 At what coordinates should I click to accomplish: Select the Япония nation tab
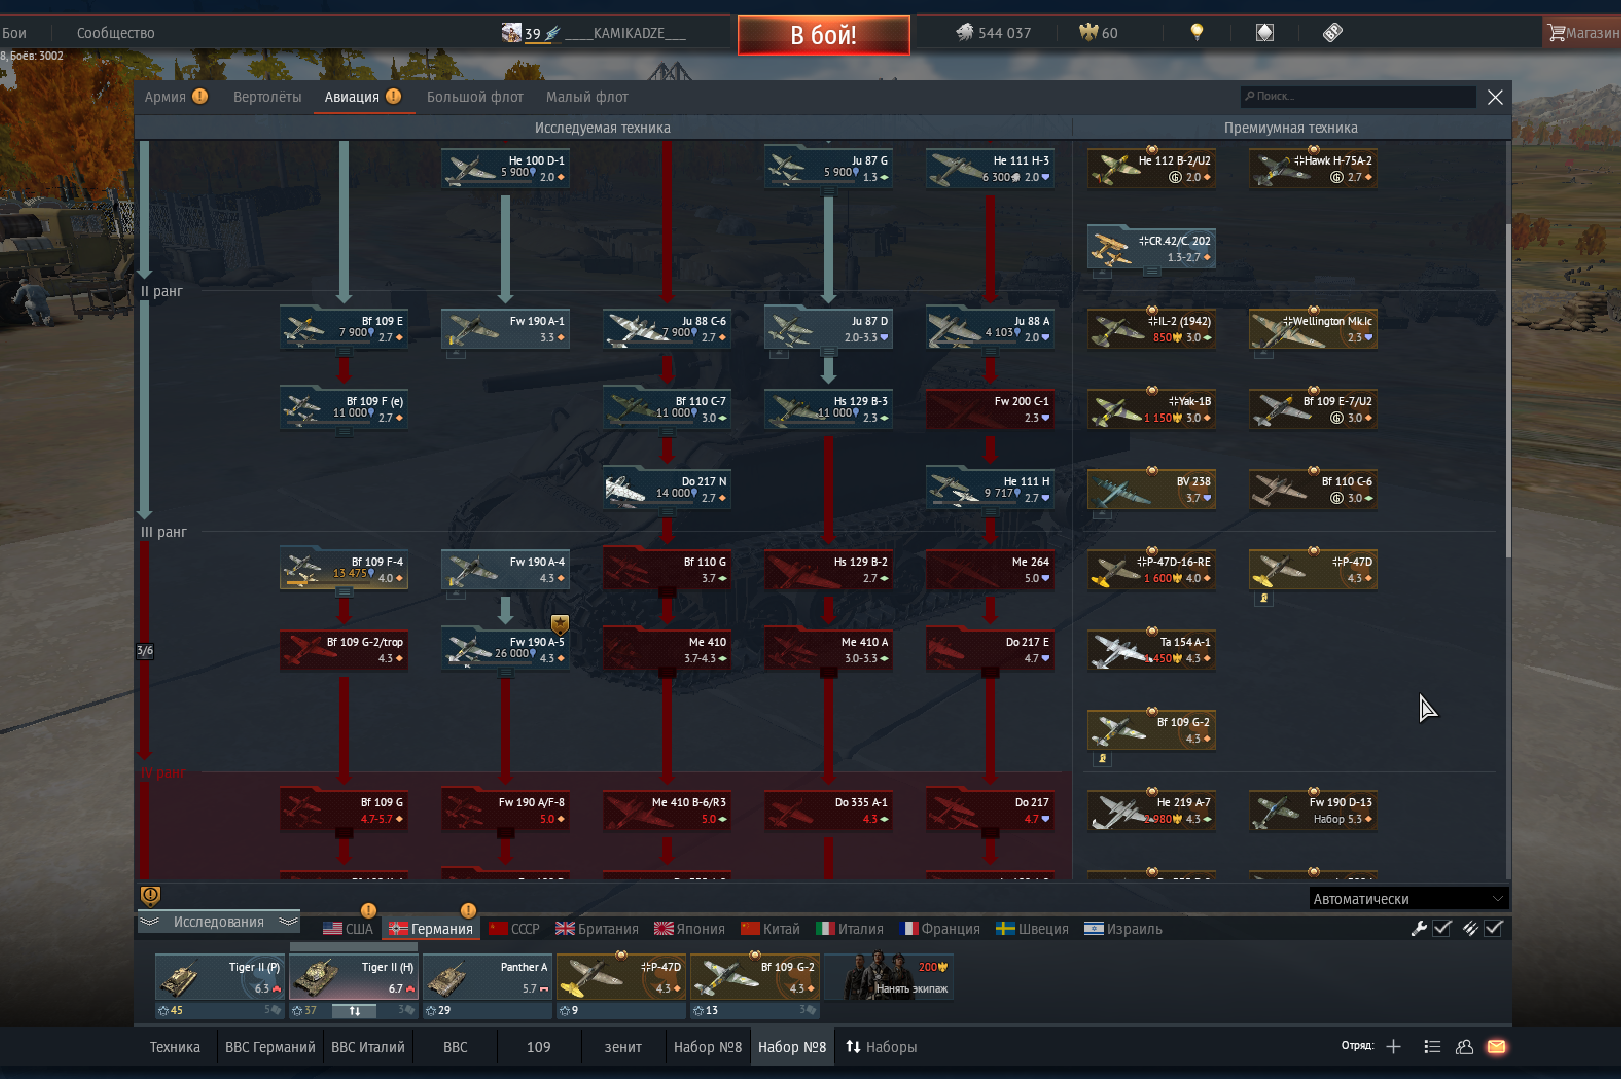[x=689, y=929]
